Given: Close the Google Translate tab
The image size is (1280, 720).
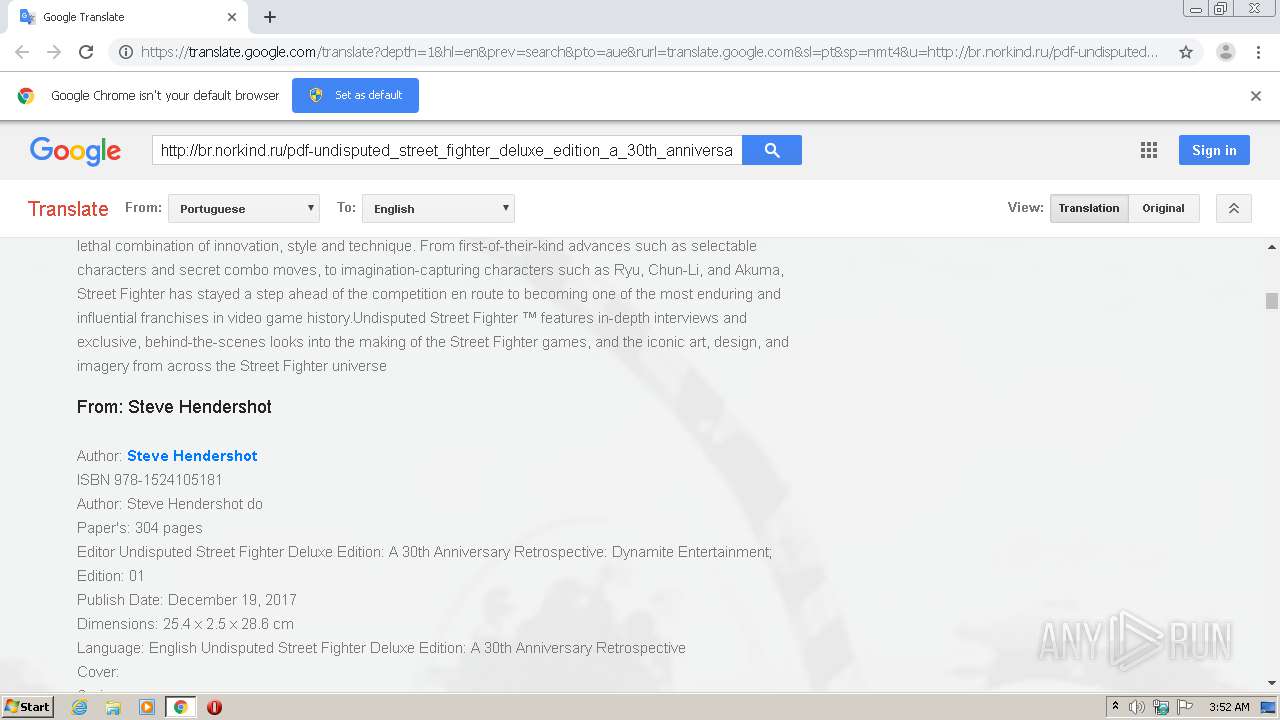Looking at the screenshot, I should coord(232,17).
